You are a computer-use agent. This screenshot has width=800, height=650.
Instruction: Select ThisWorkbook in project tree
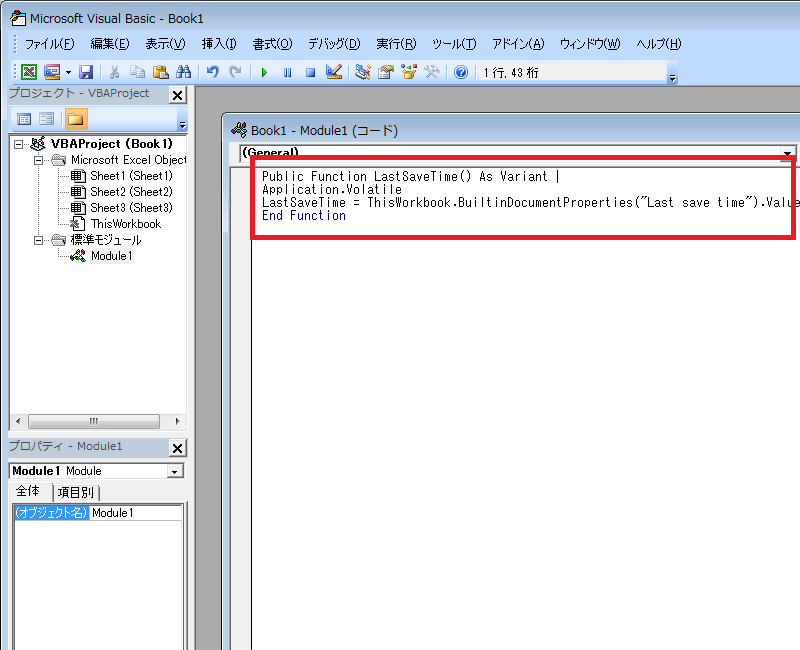tap(126, 224)
